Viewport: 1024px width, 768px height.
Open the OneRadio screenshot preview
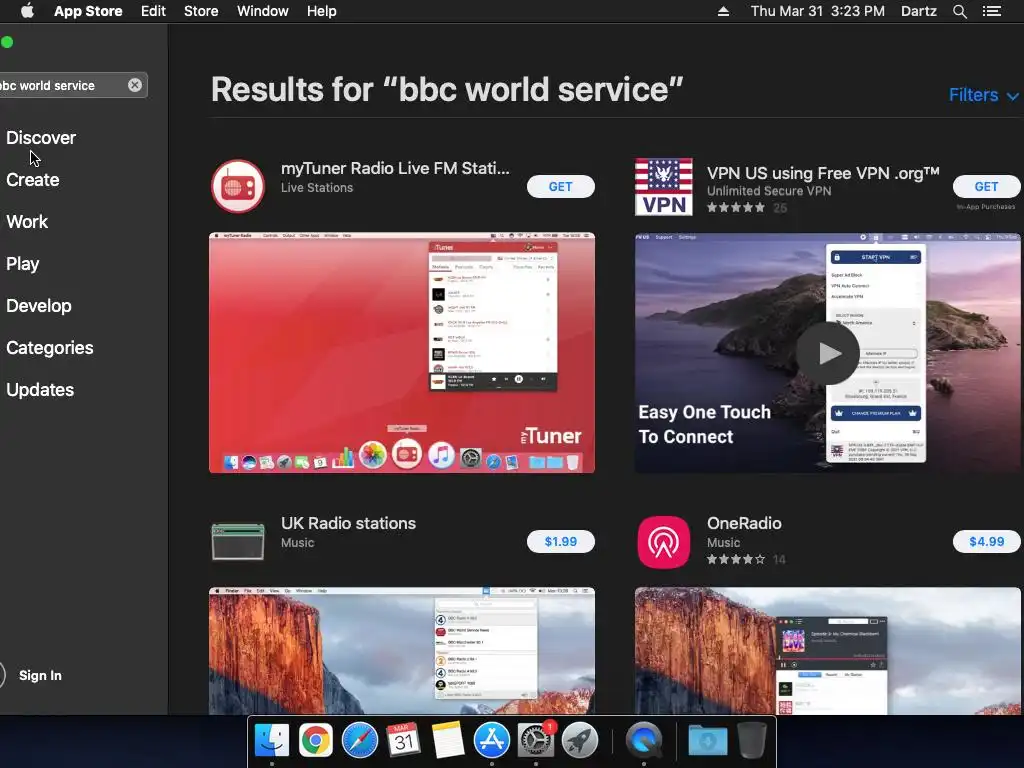827,651
